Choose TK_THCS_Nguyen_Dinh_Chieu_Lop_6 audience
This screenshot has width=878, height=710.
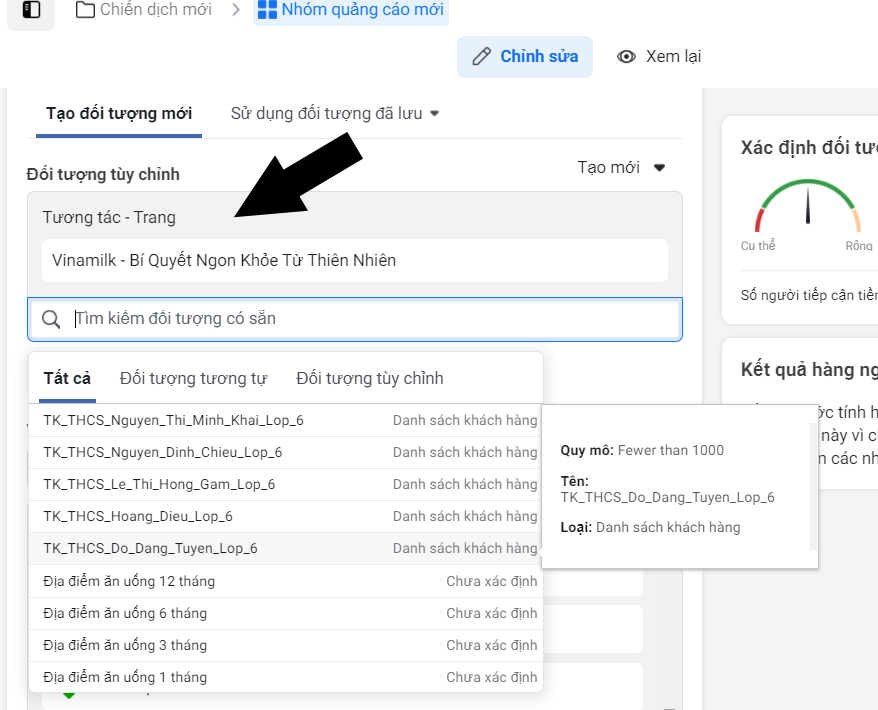[x=286, y=452]
